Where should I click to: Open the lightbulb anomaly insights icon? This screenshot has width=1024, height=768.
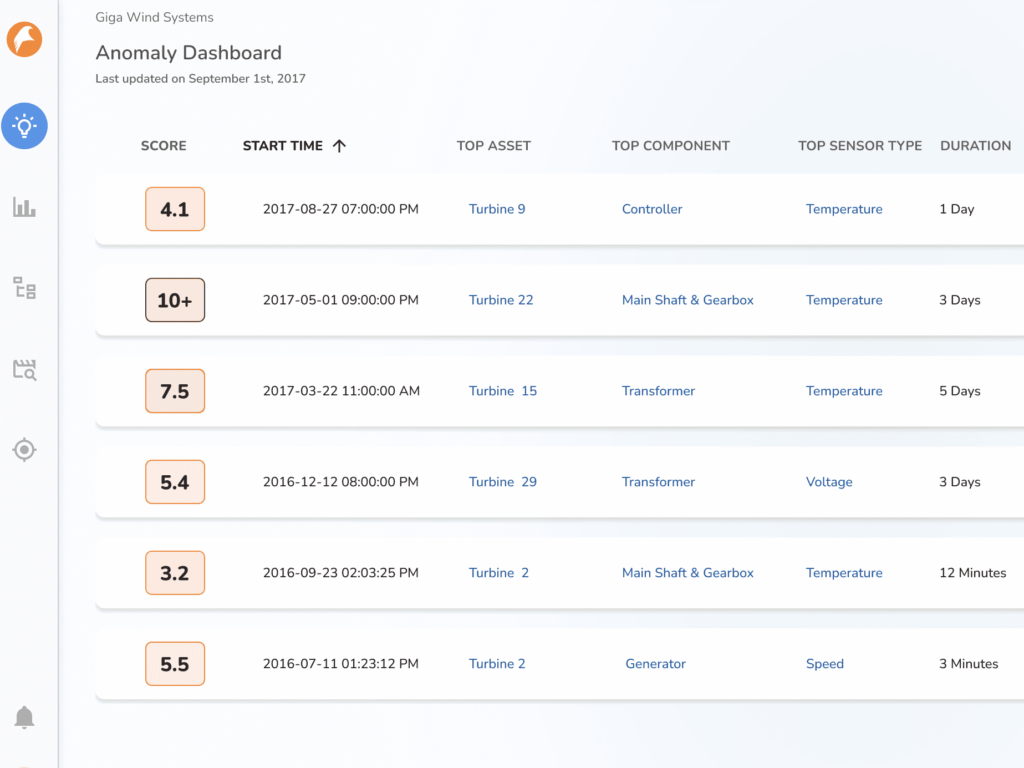pos(25,126)
